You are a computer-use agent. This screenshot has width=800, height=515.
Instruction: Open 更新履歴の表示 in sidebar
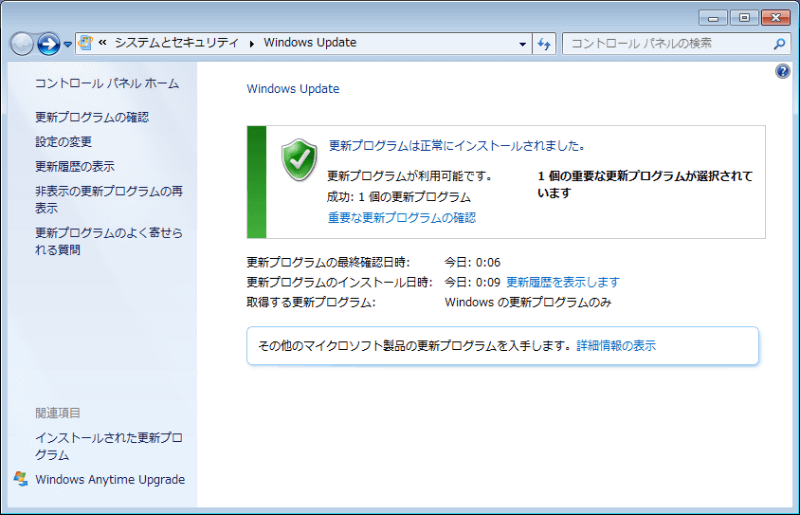pyautogui.click(x=75, y=166)
